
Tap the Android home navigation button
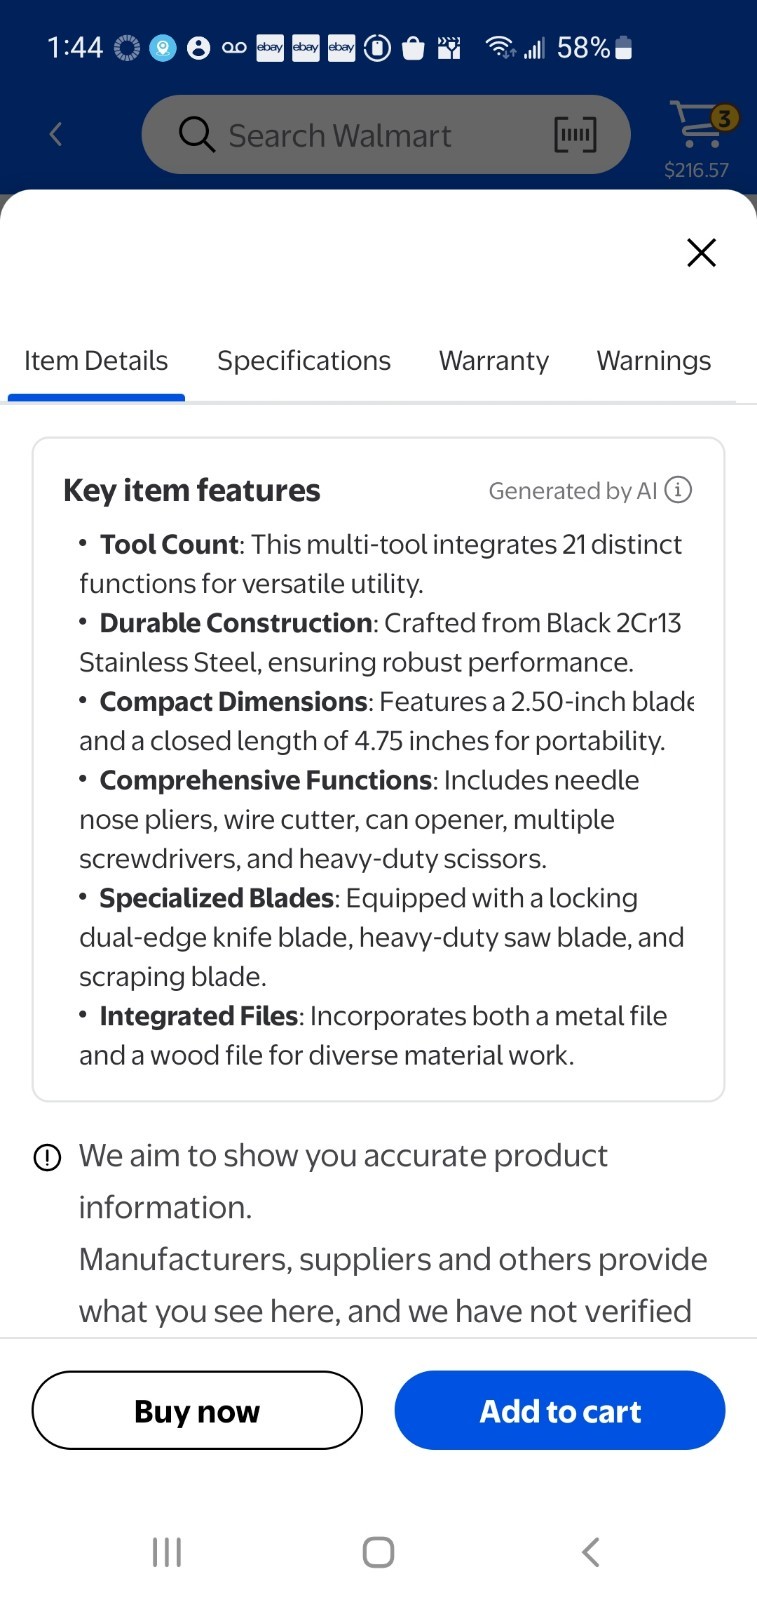[x=378, y=1552]
